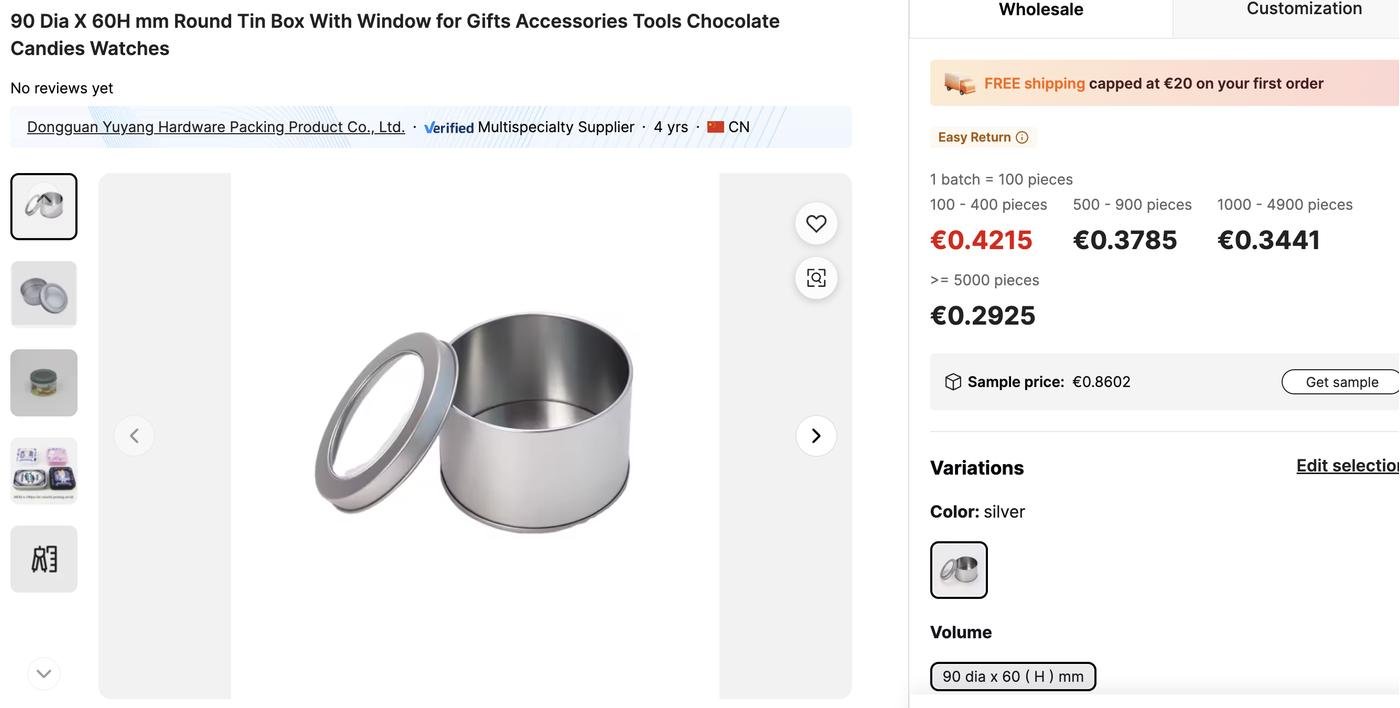Image resolution: width=1400 pixels, height=708 pixels.
Task: Select the fourth thumbnail with multiple tins
Action: (44, 471)
